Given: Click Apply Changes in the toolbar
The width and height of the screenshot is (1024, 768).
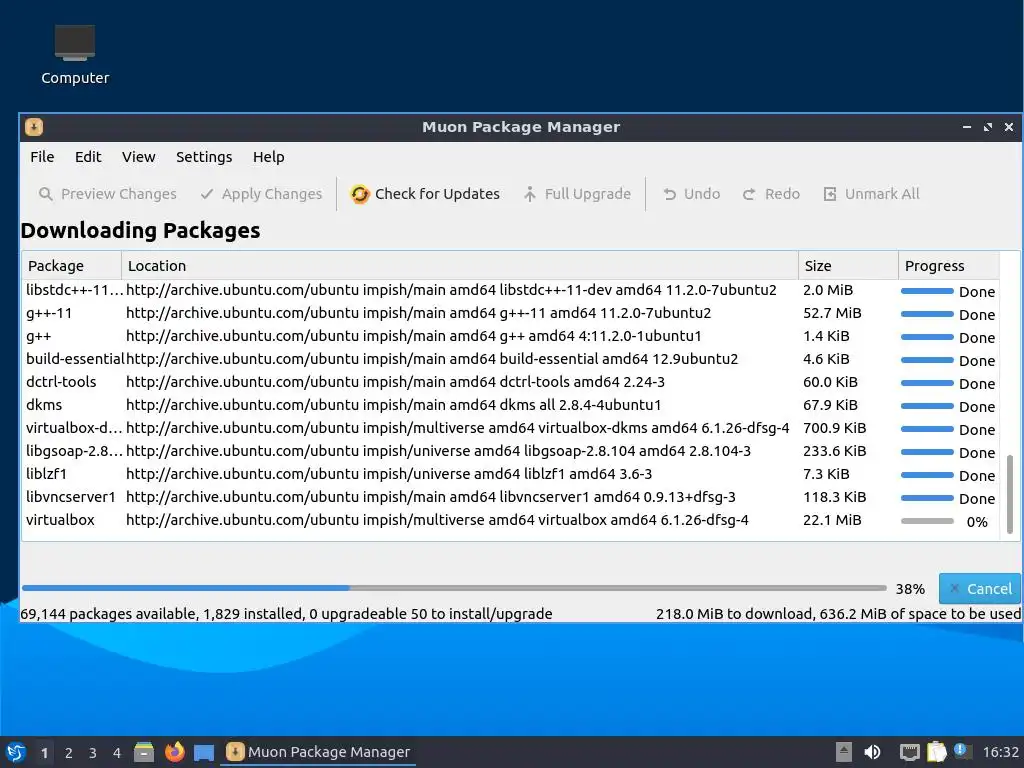Looking at the screenshot, I should (261, 194).
